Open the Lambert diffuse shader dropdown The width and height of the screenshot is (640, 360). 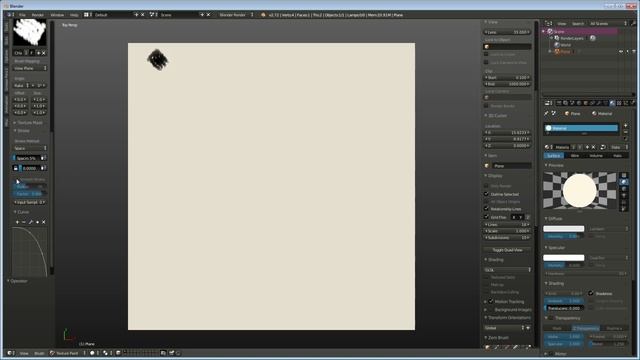click(608, 229)
